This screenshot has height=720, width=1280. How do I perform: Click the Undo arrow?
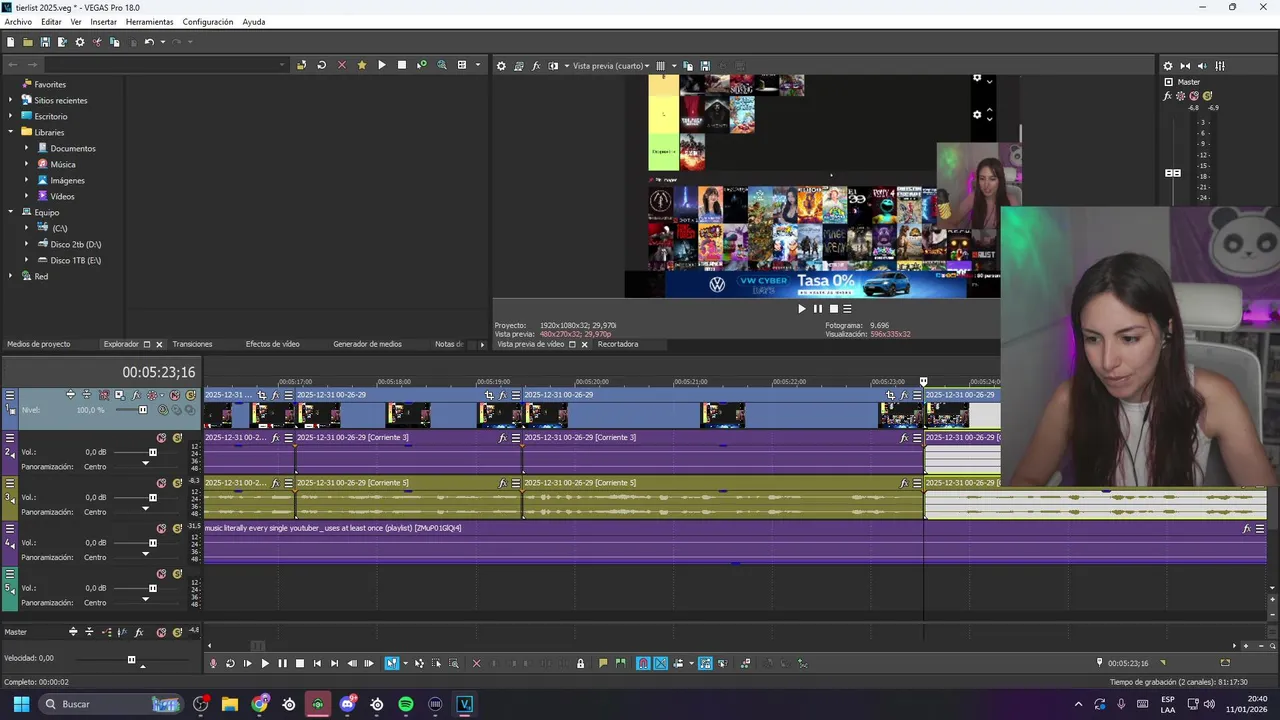click(149, 42)
